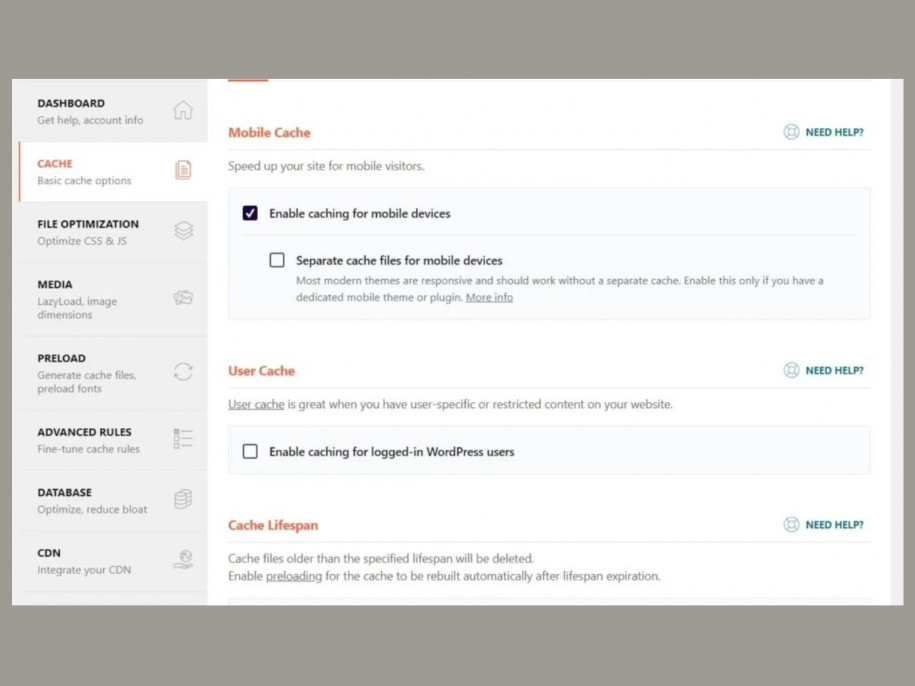The image size is (915, 686).
Task: Click the User cache link
Action: (x=256, y=403)
